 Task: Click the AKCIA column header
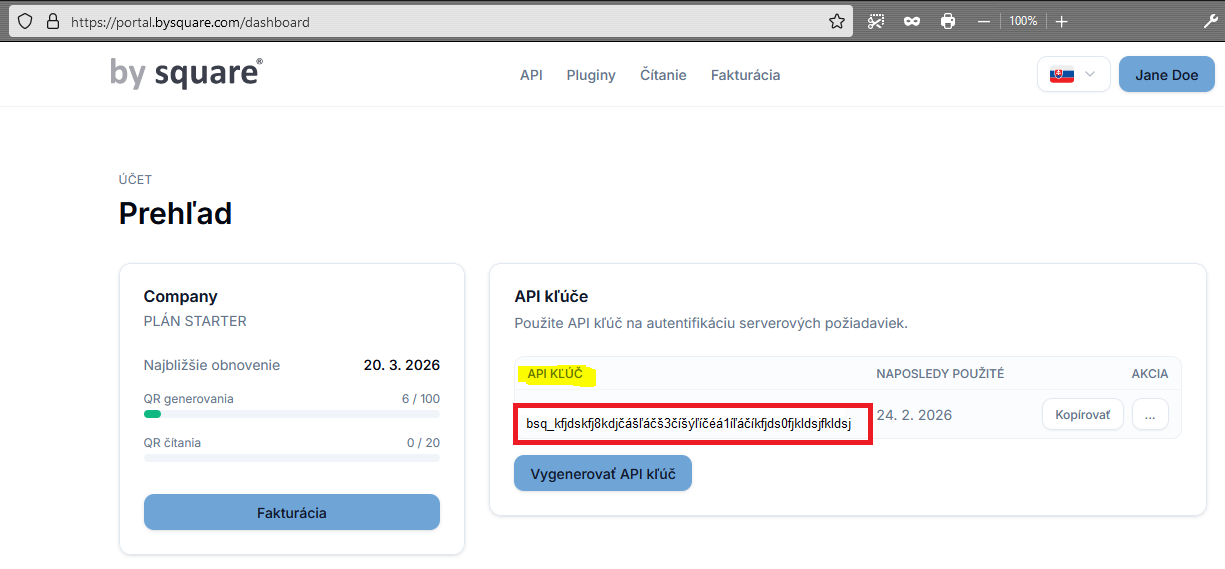tap(1150, 374)
